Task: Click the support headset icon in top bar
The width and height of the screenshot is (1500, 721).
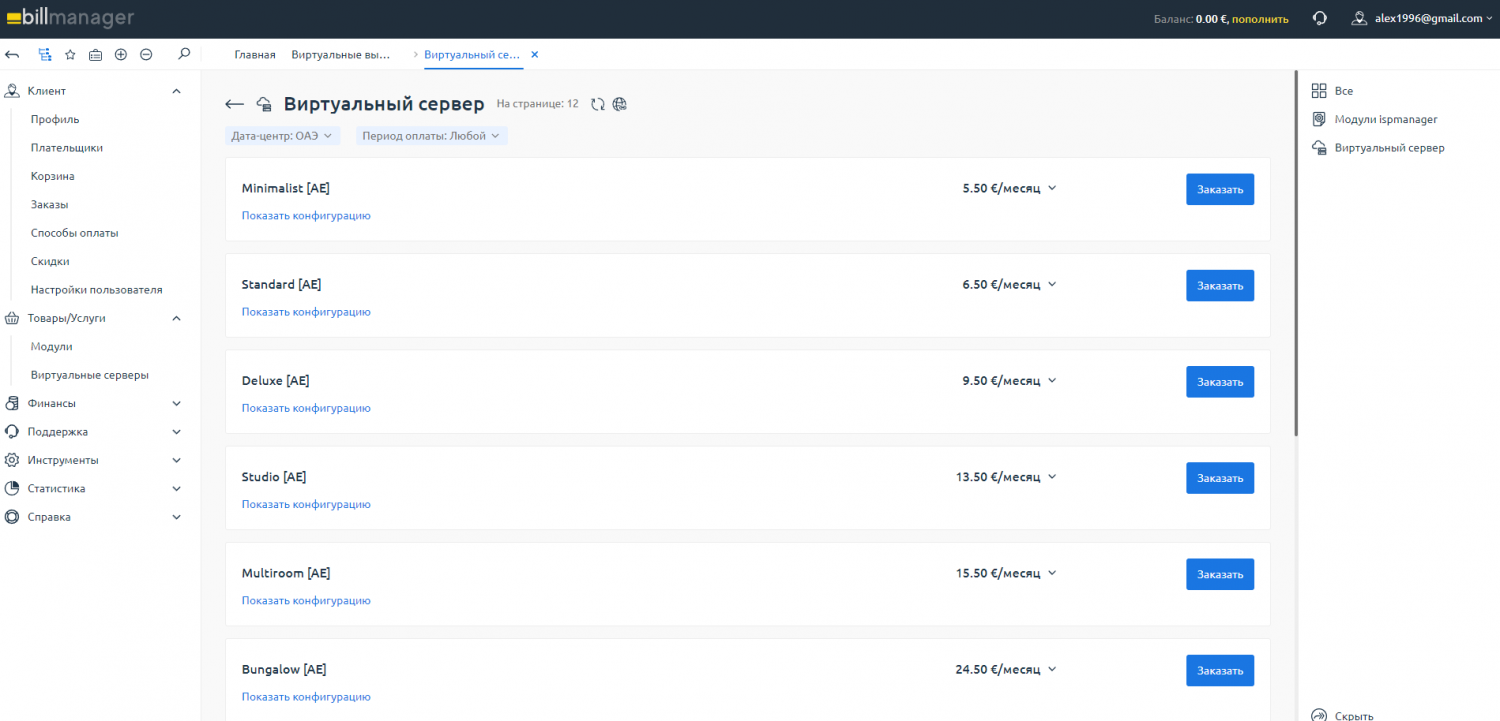Action: [x=1320, y=18]
